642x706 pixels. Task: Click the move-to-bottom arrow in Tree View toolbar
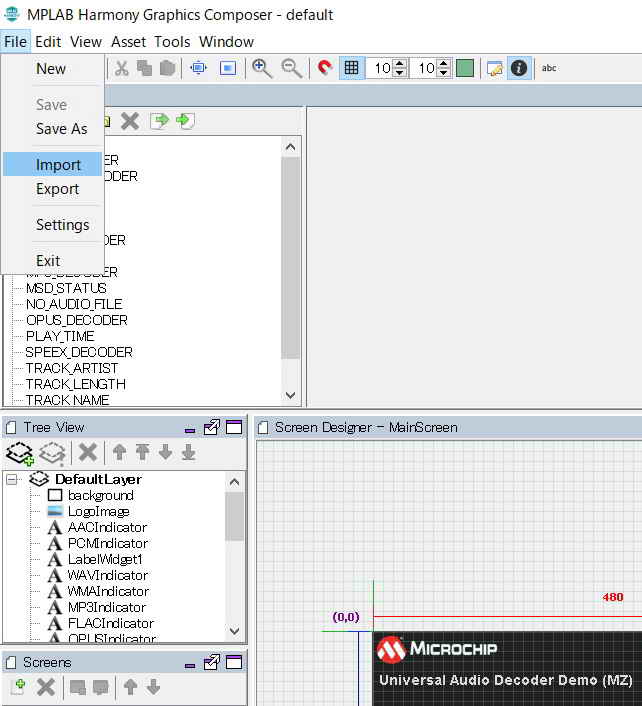pos(188,452)
